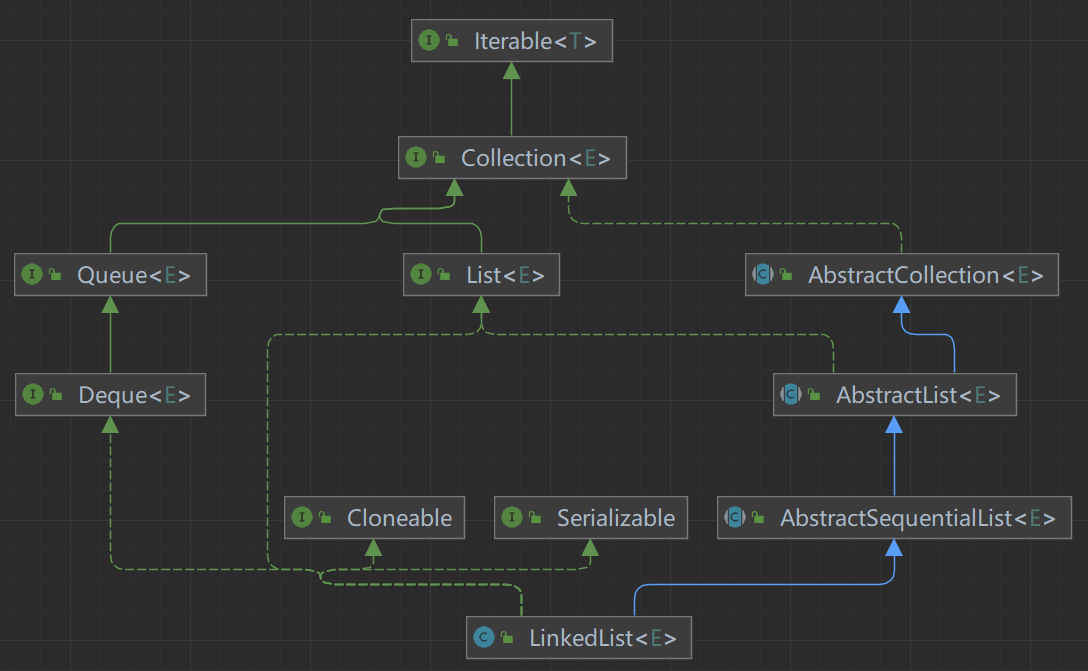The image size is (1088, 671).
Task: Click the abstract class icon on AbstractSequentialList<E>
Action: [x=734, y=517]
